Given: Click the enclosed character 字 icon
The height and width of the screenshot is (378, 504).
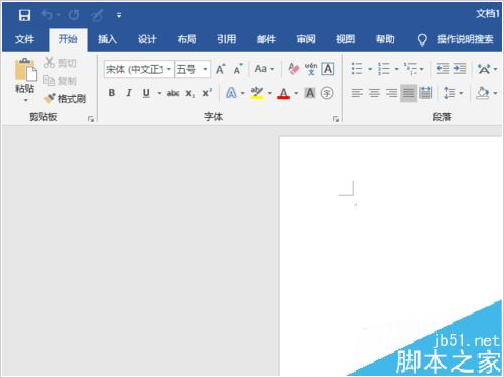Looking at the screenshot, I should pyautogui.click(x=327, y=93).
